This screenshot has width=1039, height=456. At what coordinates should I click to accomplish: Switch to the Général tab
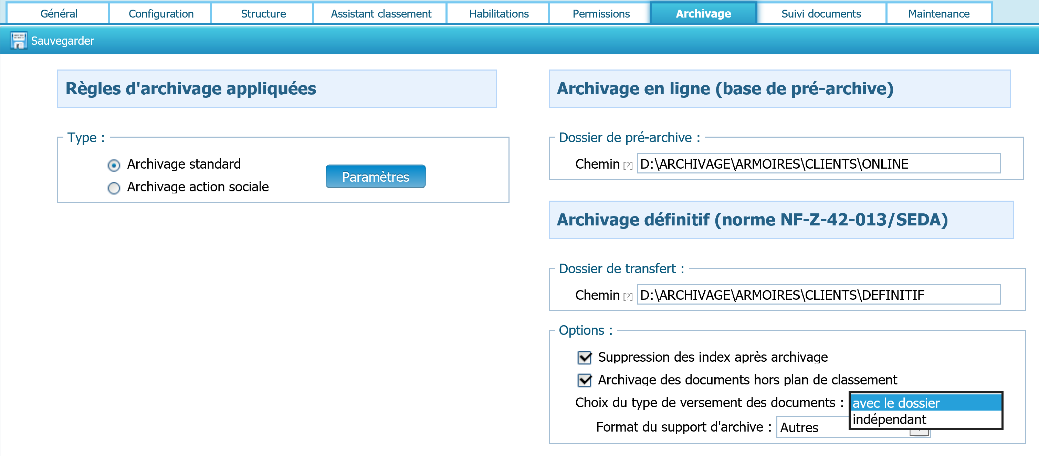click(59, 14)
